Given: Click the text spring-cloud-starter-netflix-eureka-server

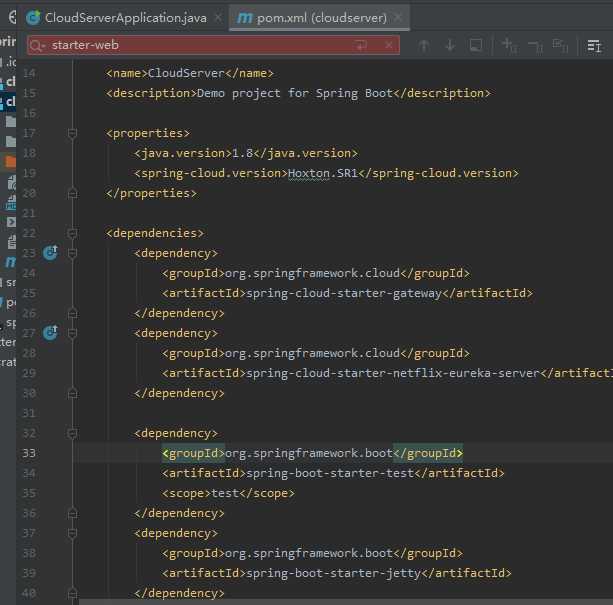Looking at the screenshot, I should pos(393,373).
